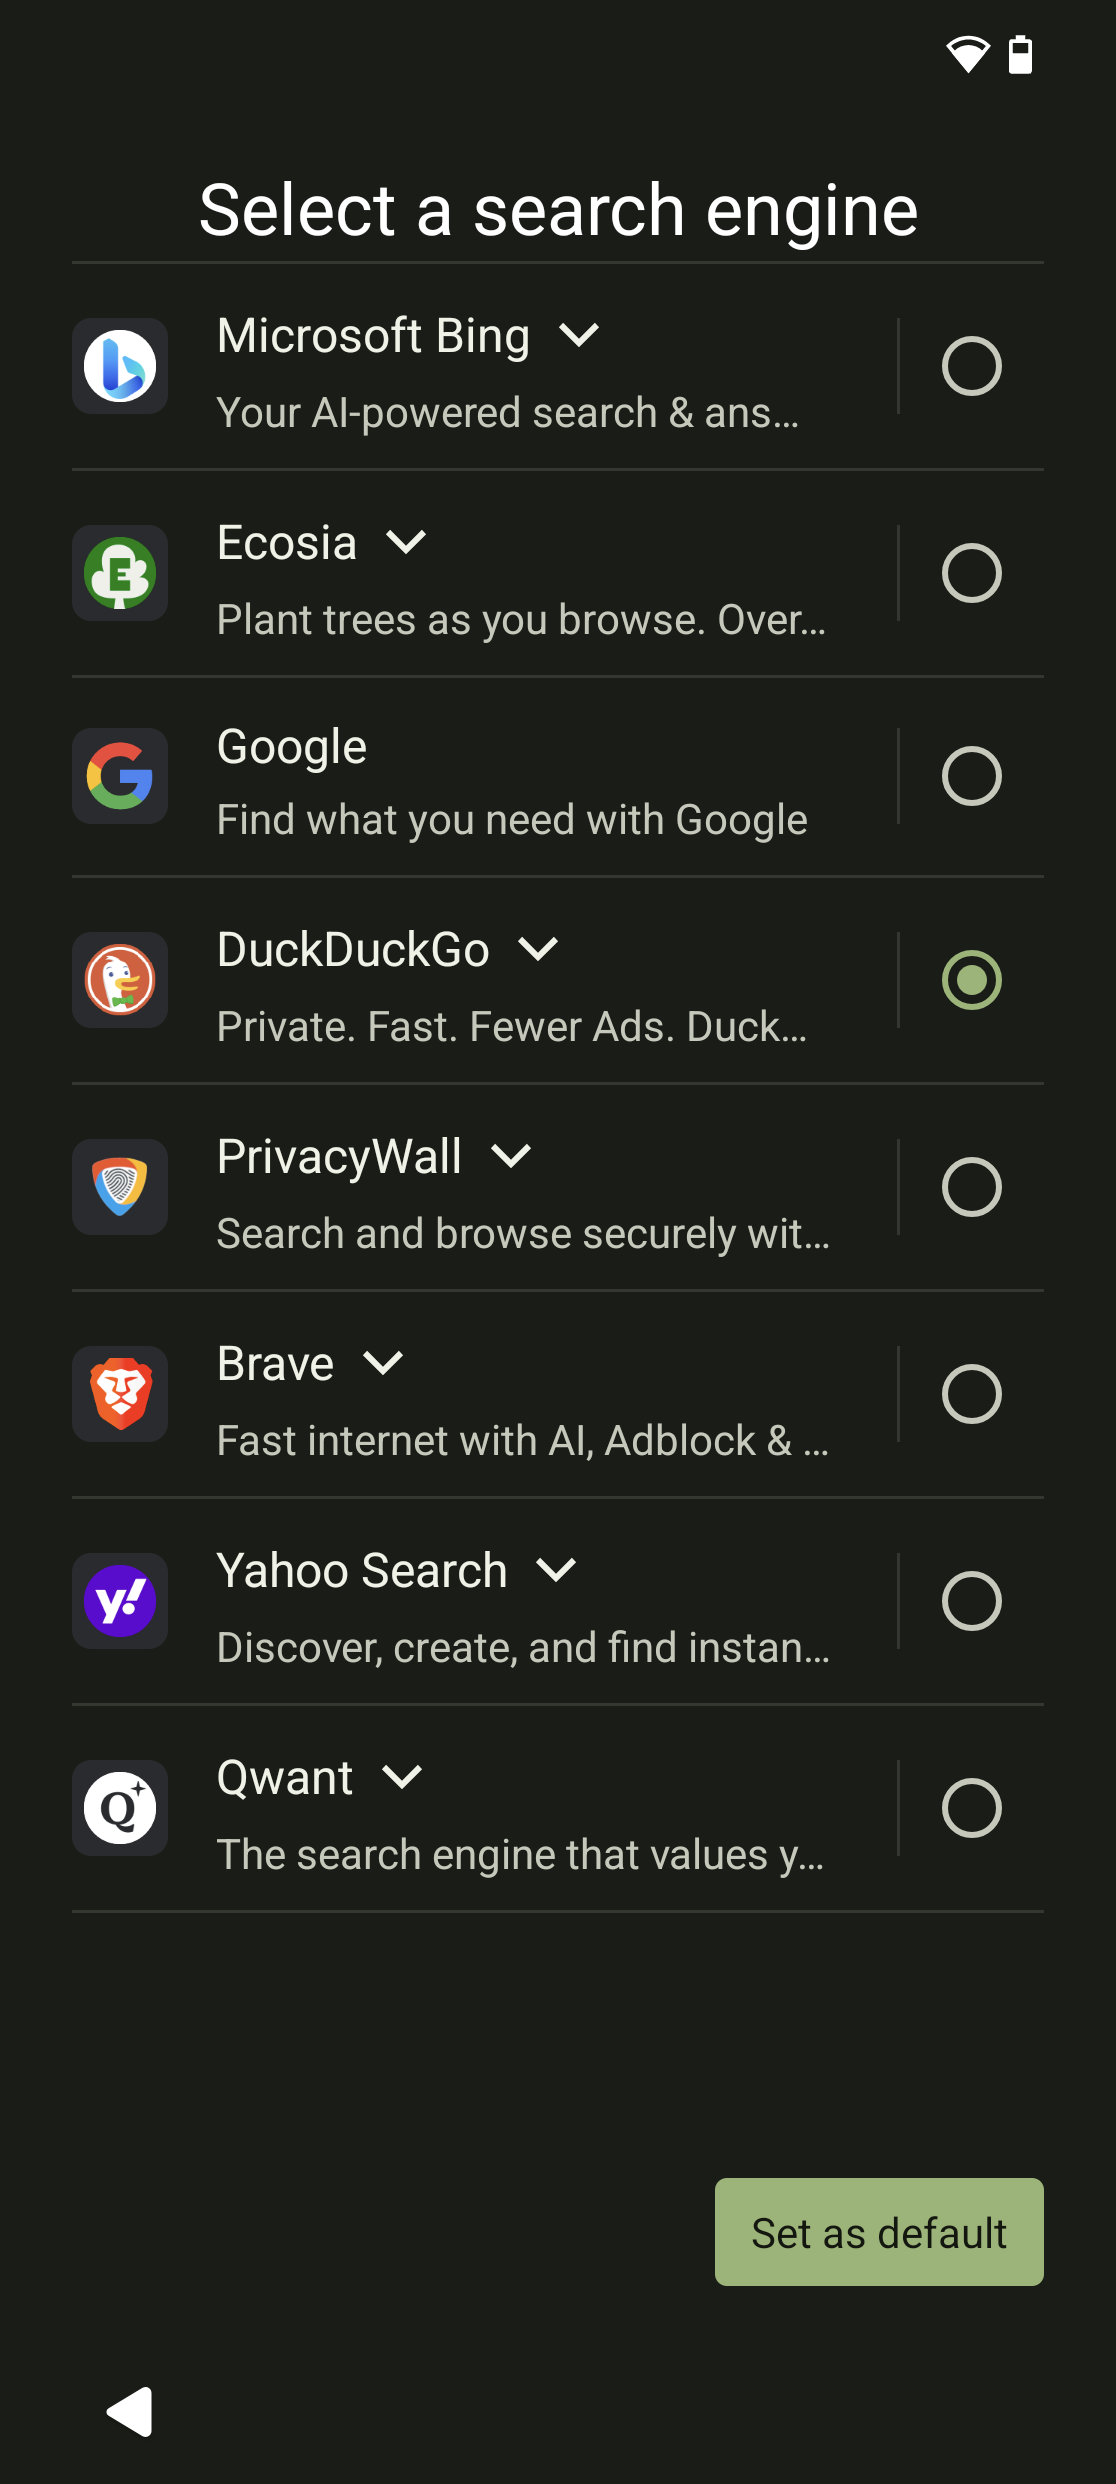This screenshot has height=2484, width=1116.
Task: Tap the Brave lion icon
Action: coord(120,1394)
